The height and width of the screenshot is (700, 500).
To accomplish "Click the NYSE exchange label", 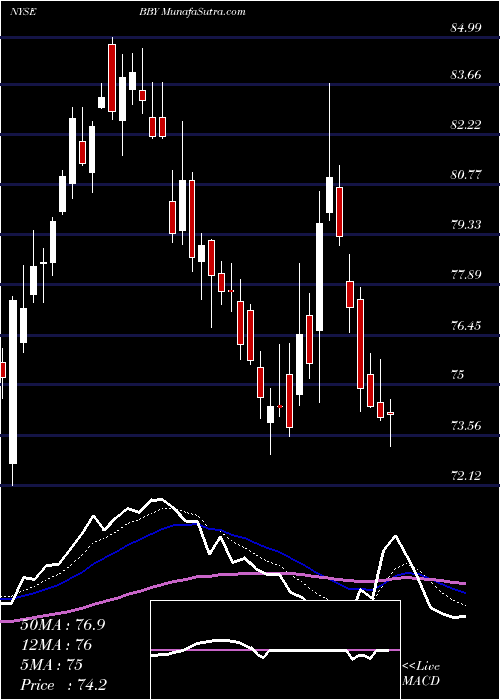I will pos(22,12).
